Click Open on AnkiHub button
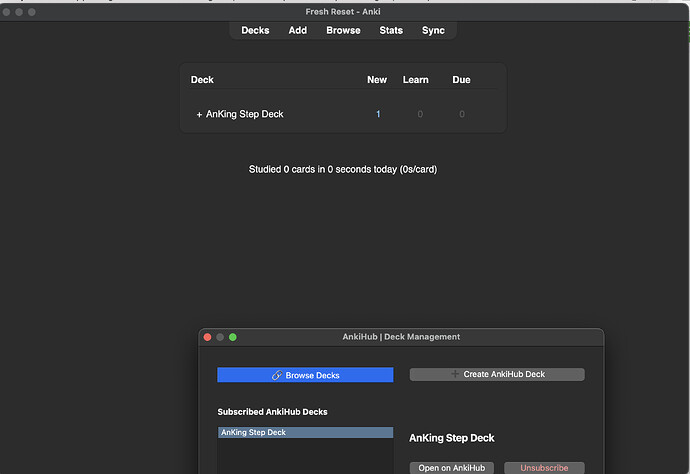 pos(451,467)
